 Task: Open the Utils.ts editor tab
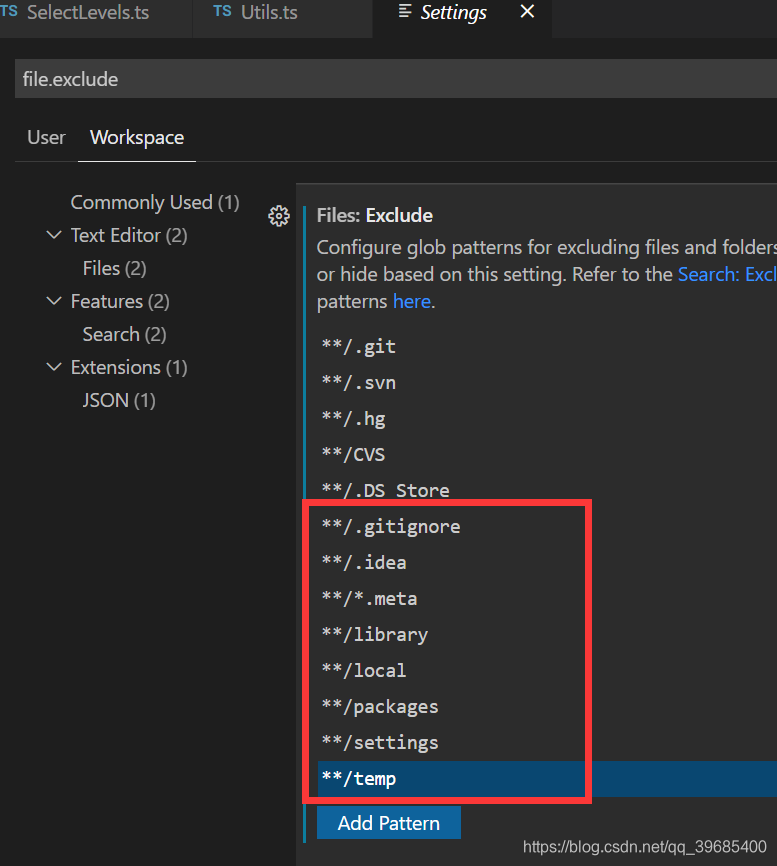coord(268,13)
